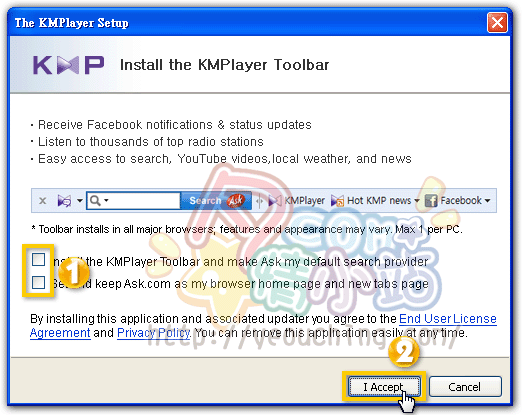Click the 'Easy access to search' bullet text
Screen dimensions: 522x415
[x=225, y=159]
